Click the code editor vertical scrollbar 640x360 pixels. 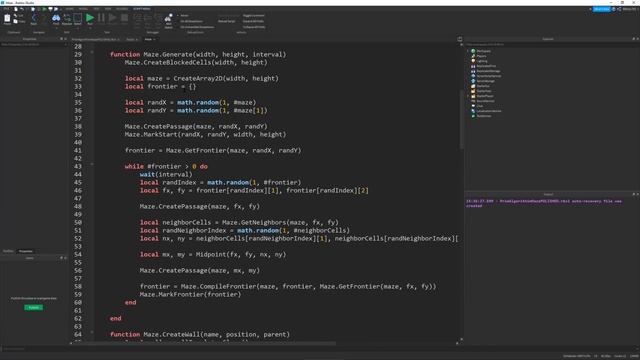click(x=462, y=118)
